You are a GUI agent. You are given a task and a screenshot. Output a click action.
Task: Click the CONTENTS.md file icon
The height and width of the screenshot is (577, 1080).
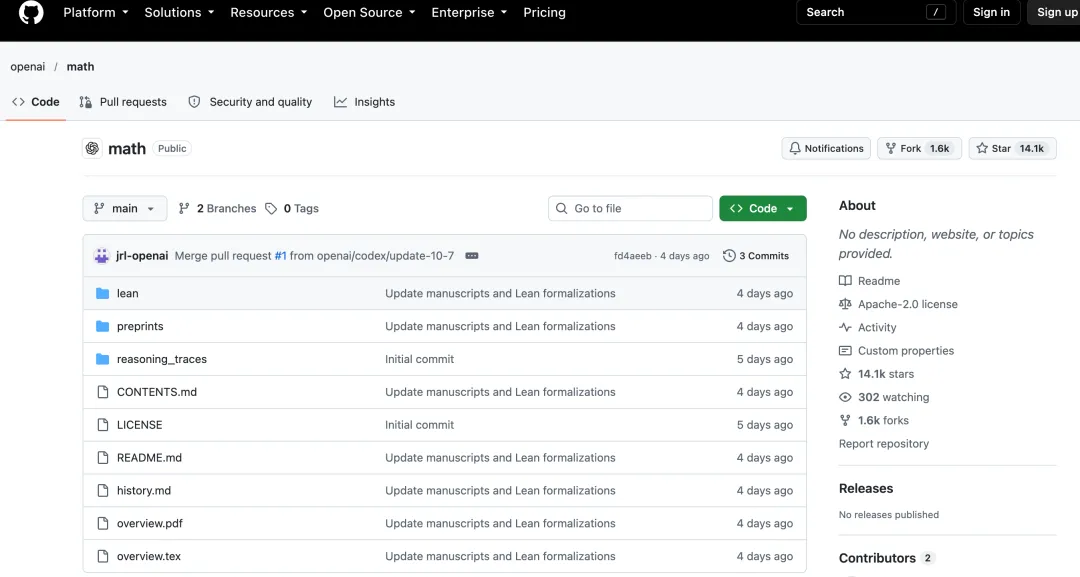[103, 392]
